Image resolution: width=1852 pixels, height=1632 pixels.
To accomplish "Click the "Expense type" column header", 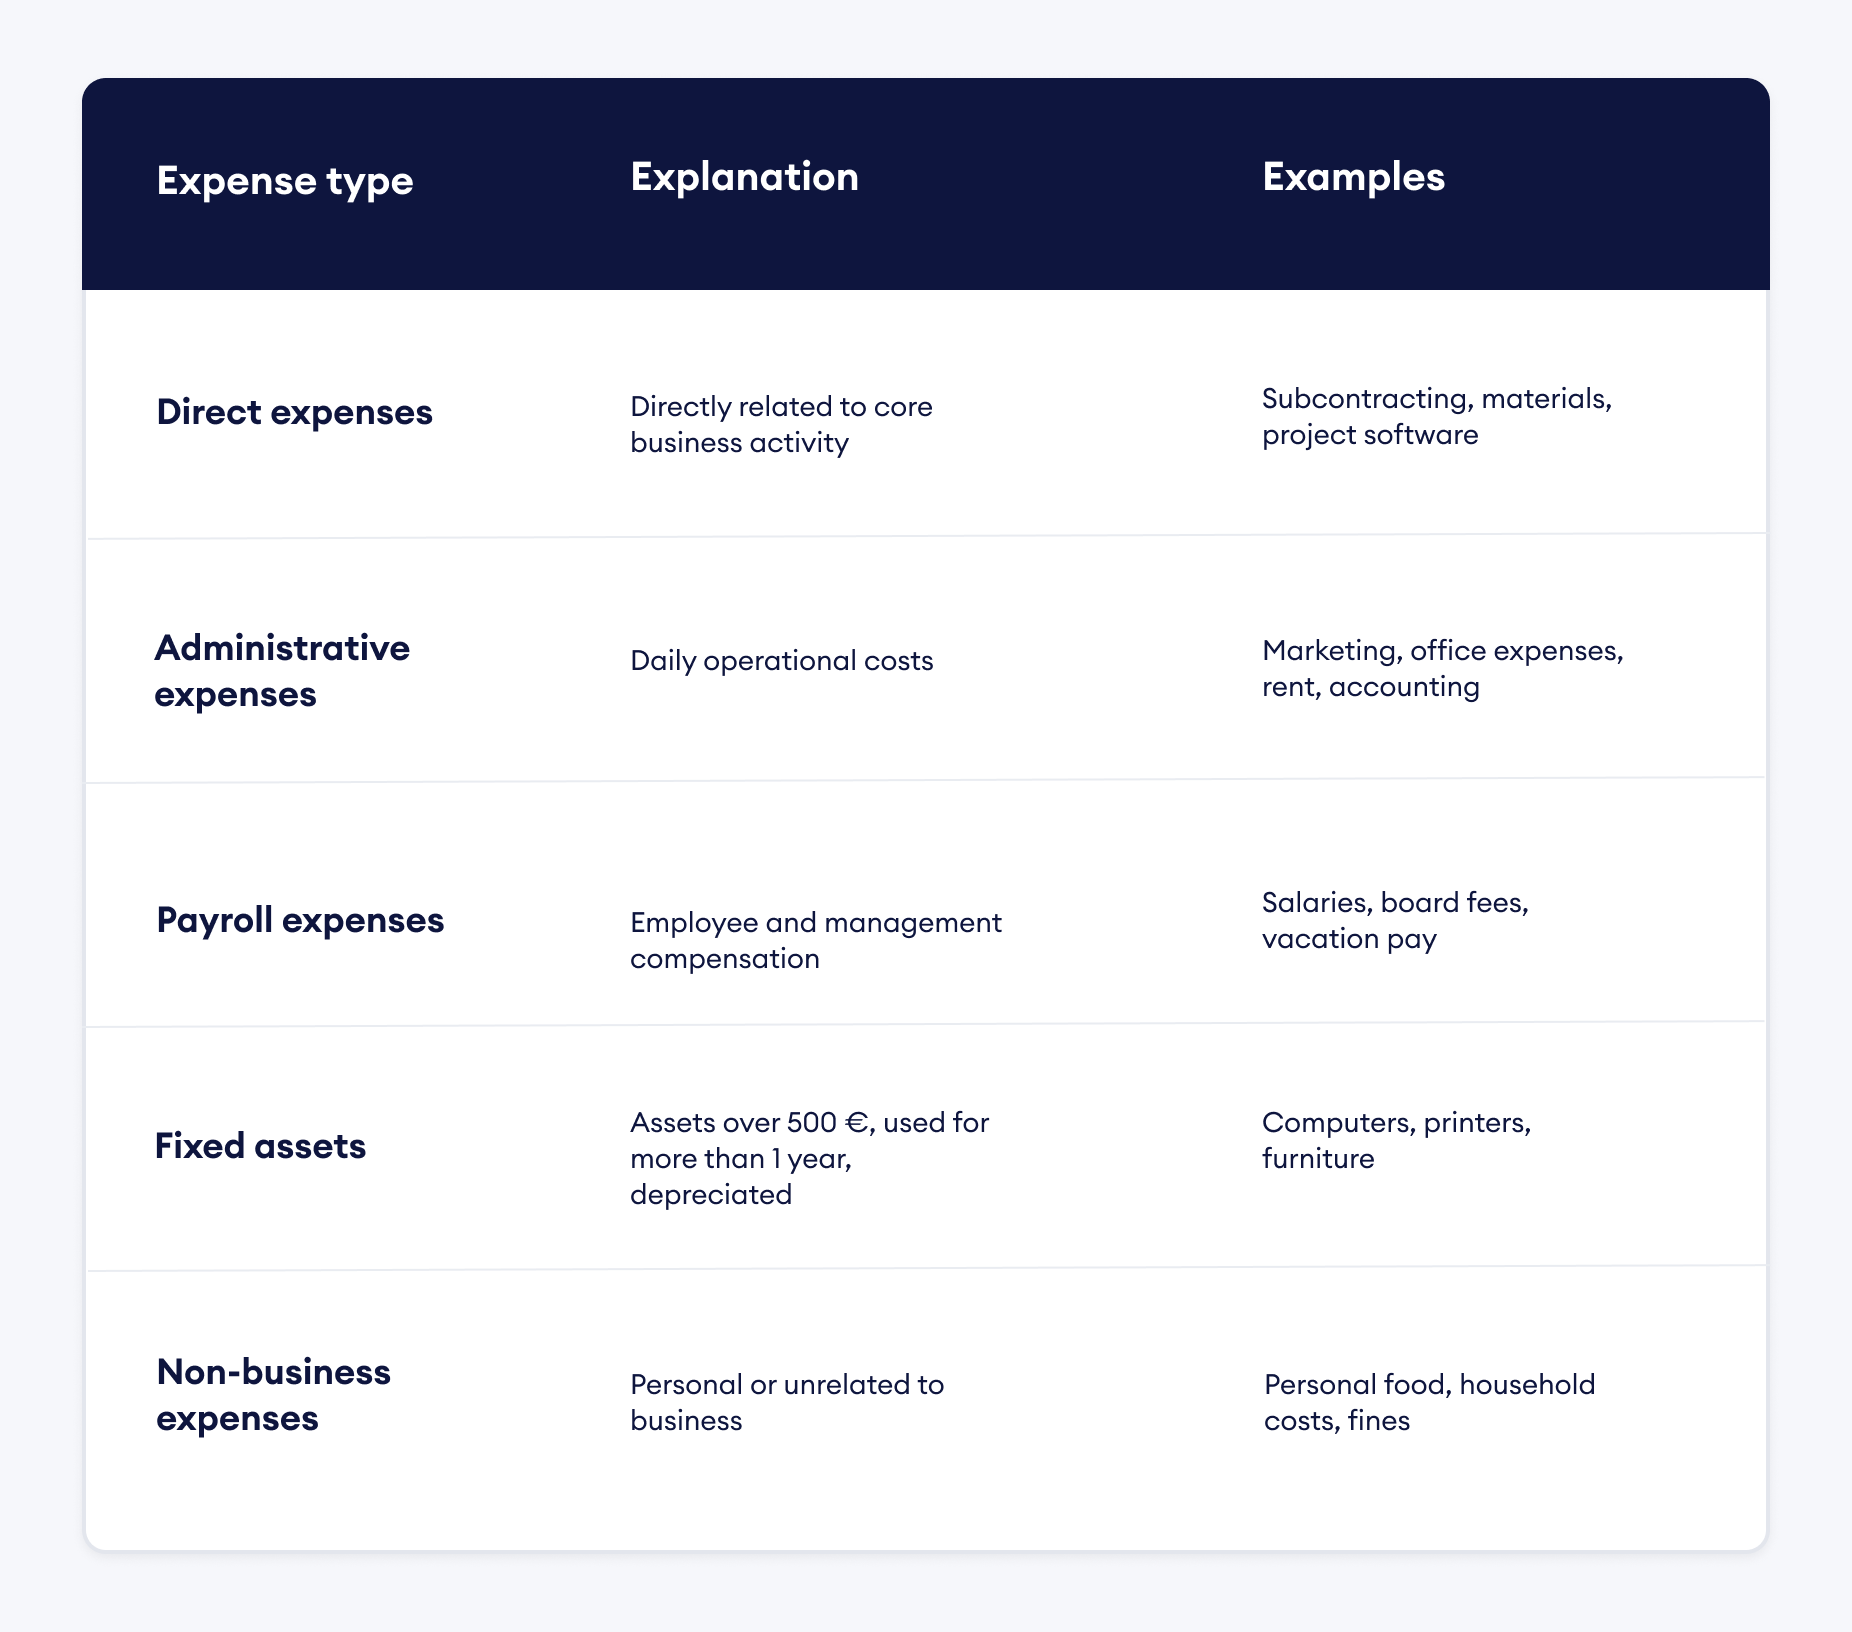I will (x=285, y=182).
